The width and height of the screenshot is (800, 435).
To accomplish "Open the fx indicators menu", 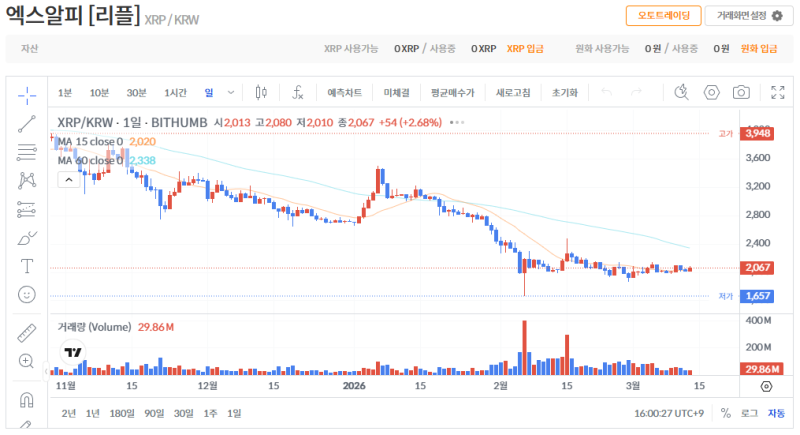I will coord(297,92).
